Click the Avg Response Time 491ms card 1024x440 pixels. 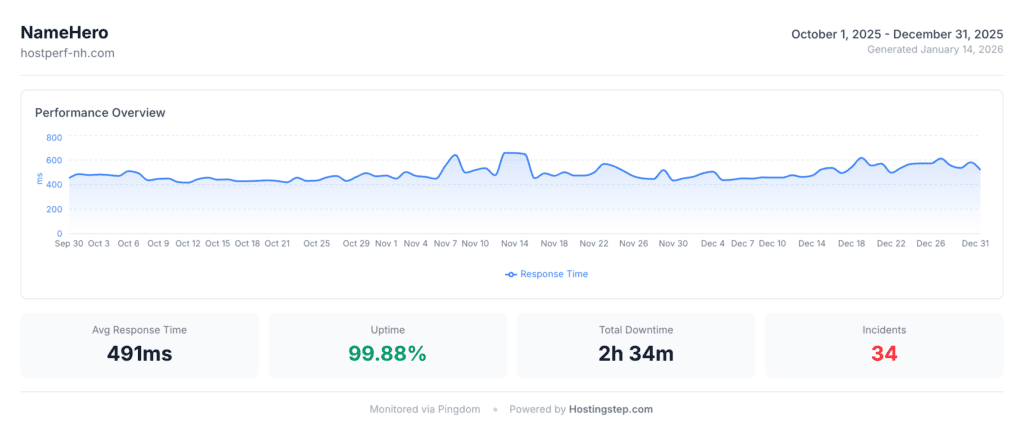point(139,345)
